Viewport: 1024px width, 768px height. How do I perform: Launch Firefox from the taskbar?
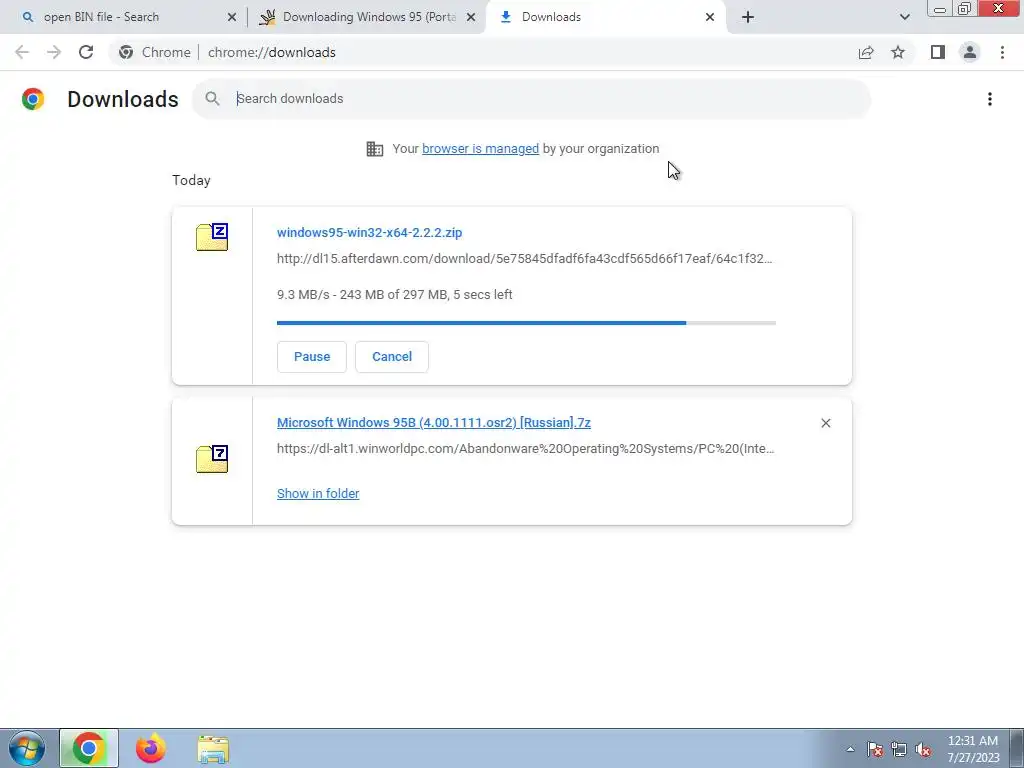point(150,749)
